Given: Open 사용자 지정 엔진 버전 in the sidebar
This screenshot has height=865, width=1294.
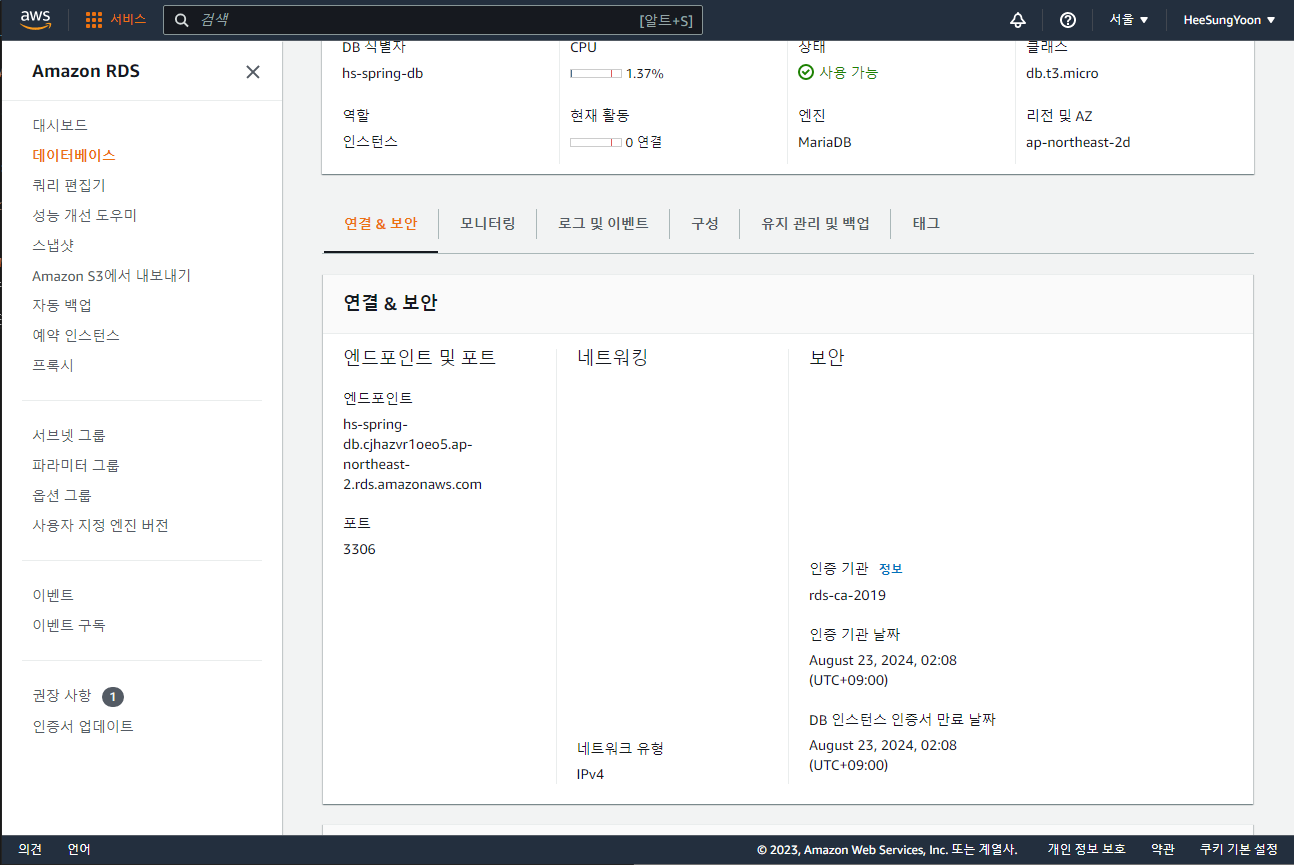Looking at the screenshot, I should (100, 525).
